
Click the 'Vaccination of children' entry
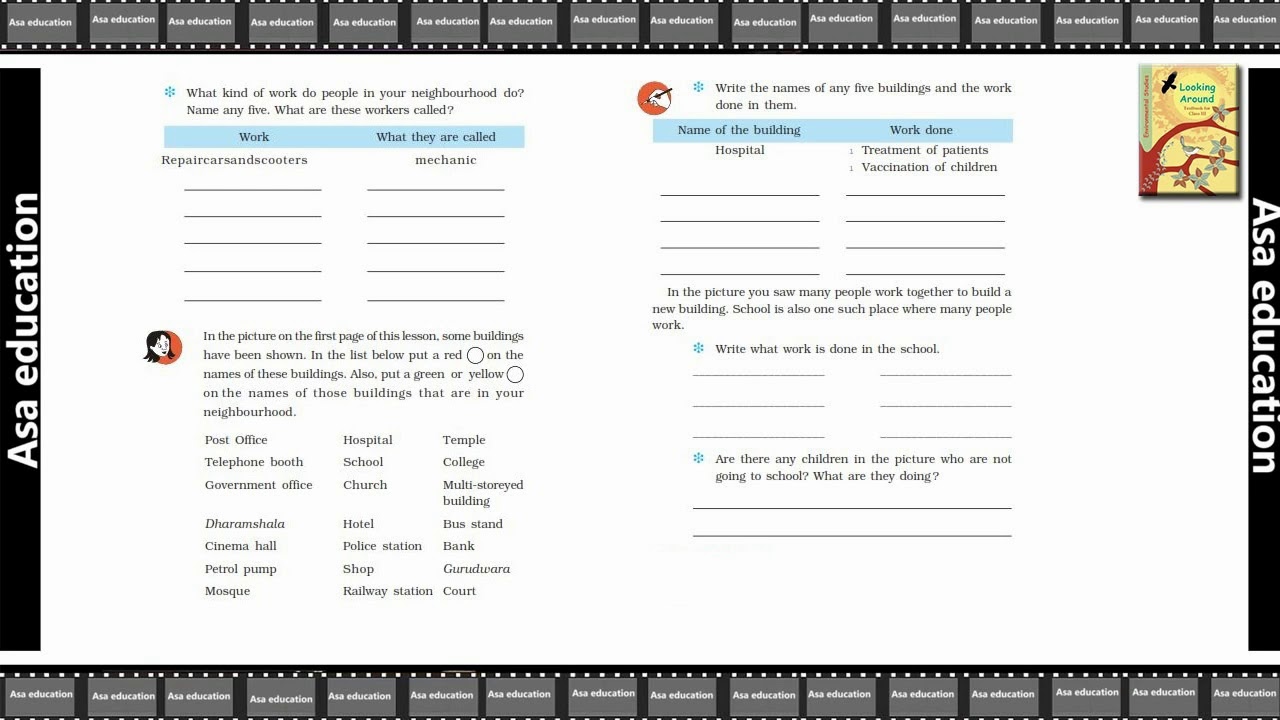929,167
